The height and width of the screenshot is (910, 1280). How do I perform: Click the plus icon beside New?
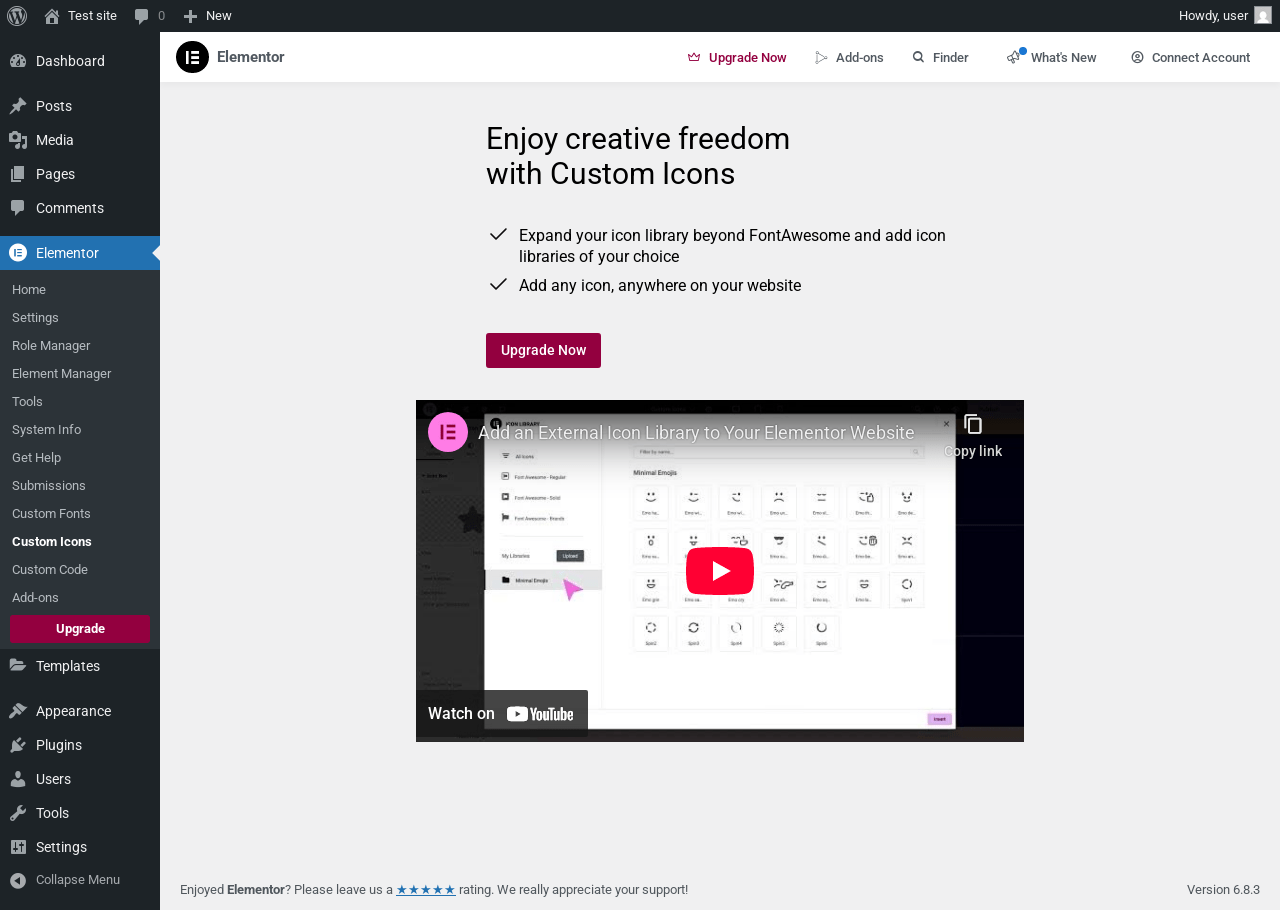pyautogui.click(x=190, y=16)
